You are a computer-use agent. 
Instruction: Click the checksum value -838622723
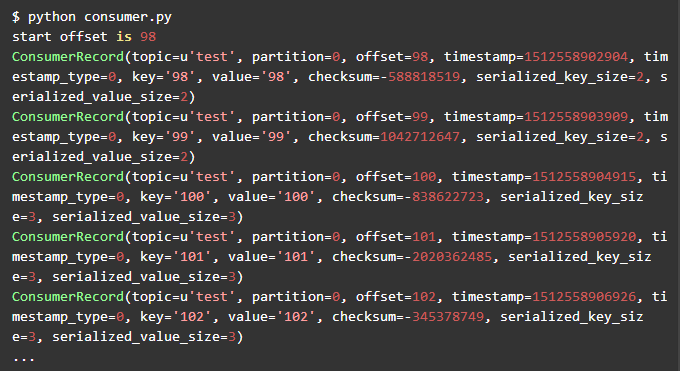tap(444, 197)
